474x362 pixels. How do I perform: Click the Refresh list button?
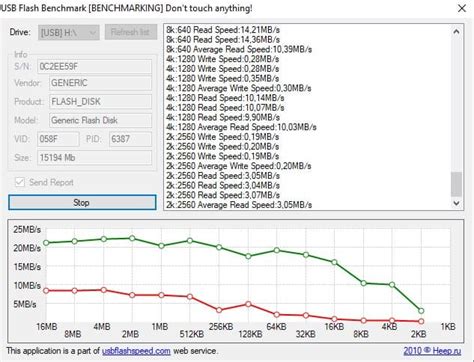pyautogui.click(x=131, y=32)
